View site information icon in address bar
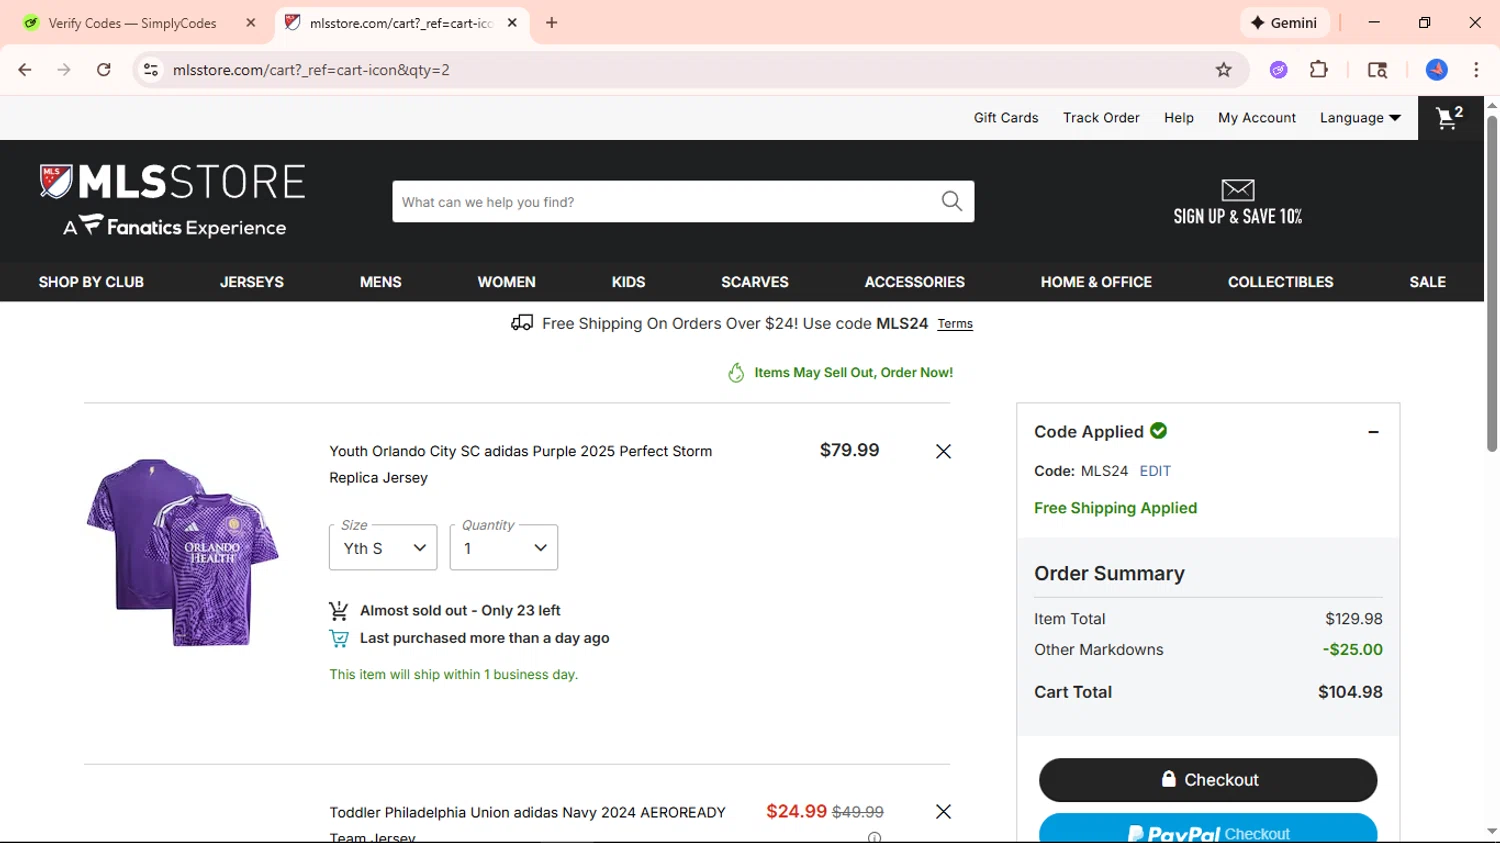 (x=151, y=70)
